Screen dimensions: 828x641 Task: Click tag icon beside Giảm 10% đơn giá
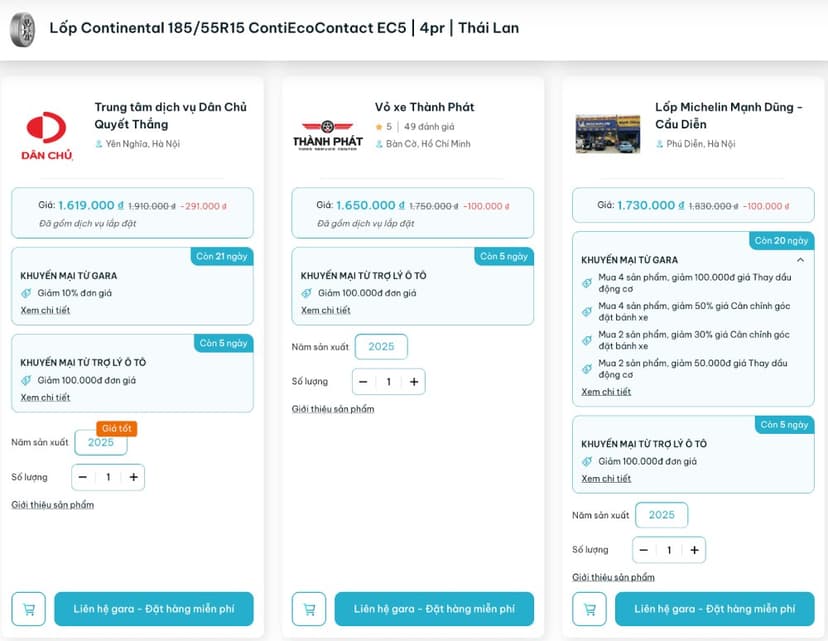26,293
